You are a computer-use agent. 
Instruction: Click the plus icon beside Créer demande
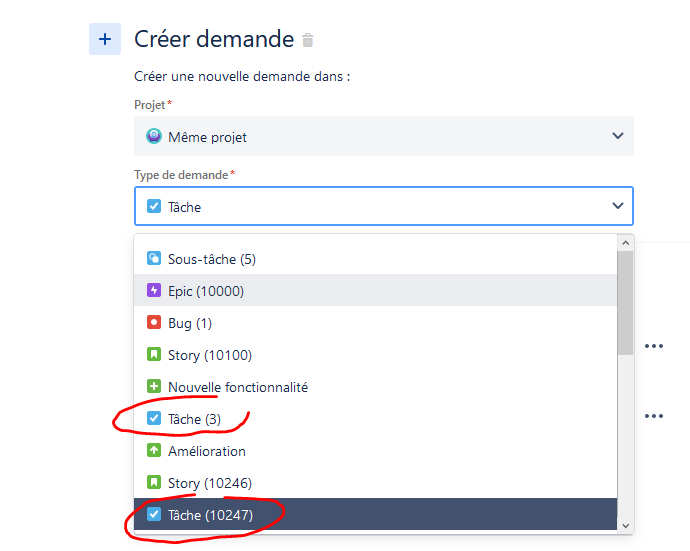pos(105,39)
